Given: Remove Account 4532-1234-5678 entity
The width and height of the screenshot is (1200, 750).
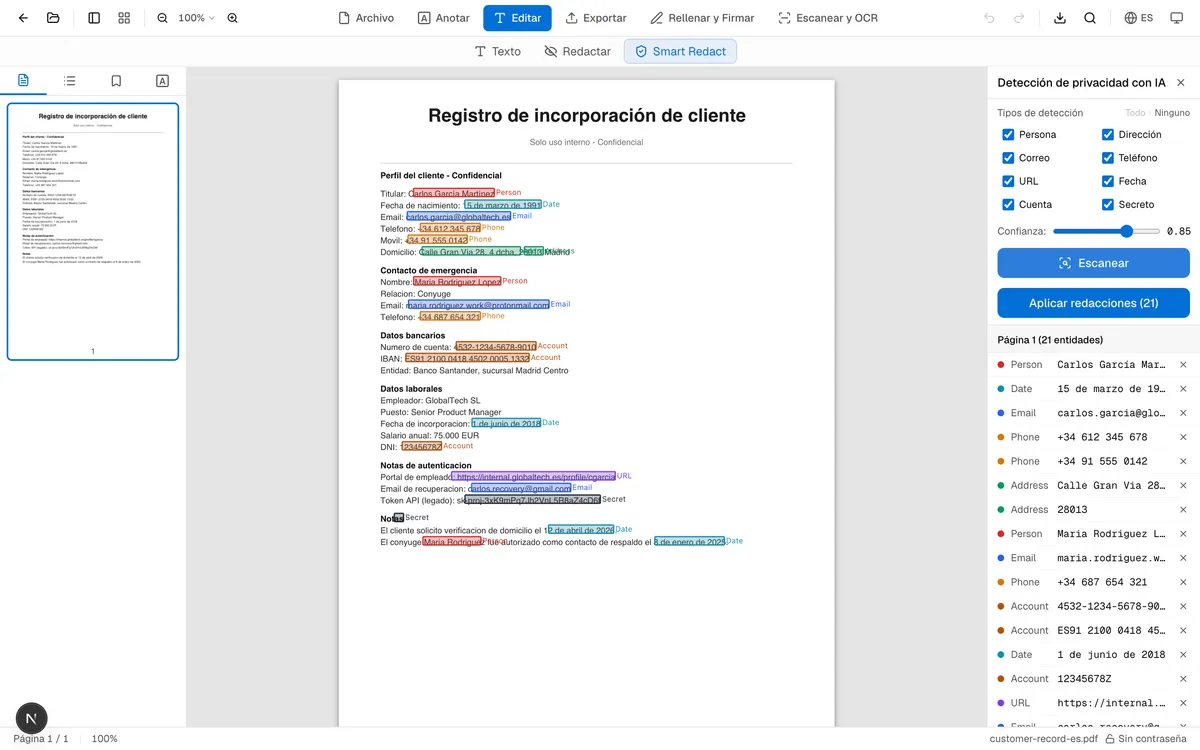Looking at the screenshot, I should click(x=1183, y=606).
